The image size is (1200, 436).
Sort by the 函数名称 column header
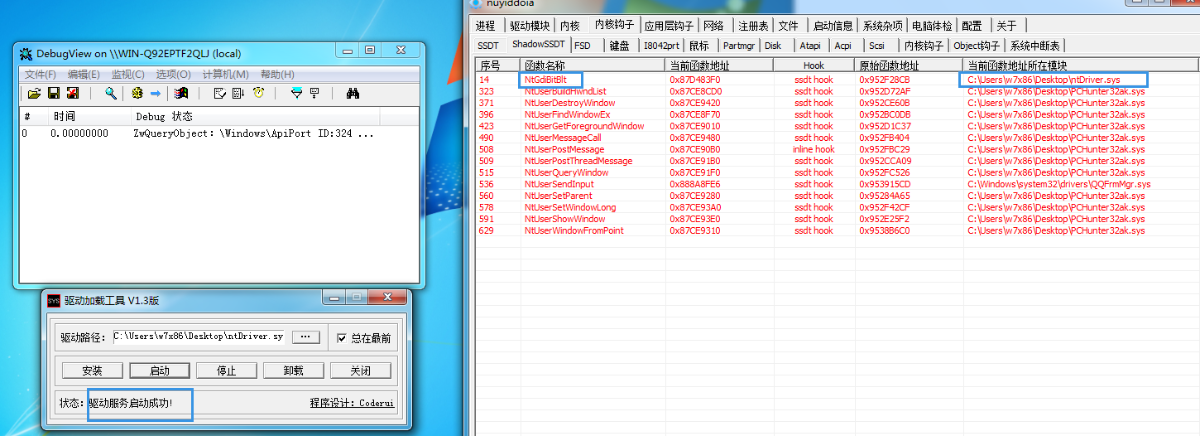pyautogui.click(x=593, y=65)
